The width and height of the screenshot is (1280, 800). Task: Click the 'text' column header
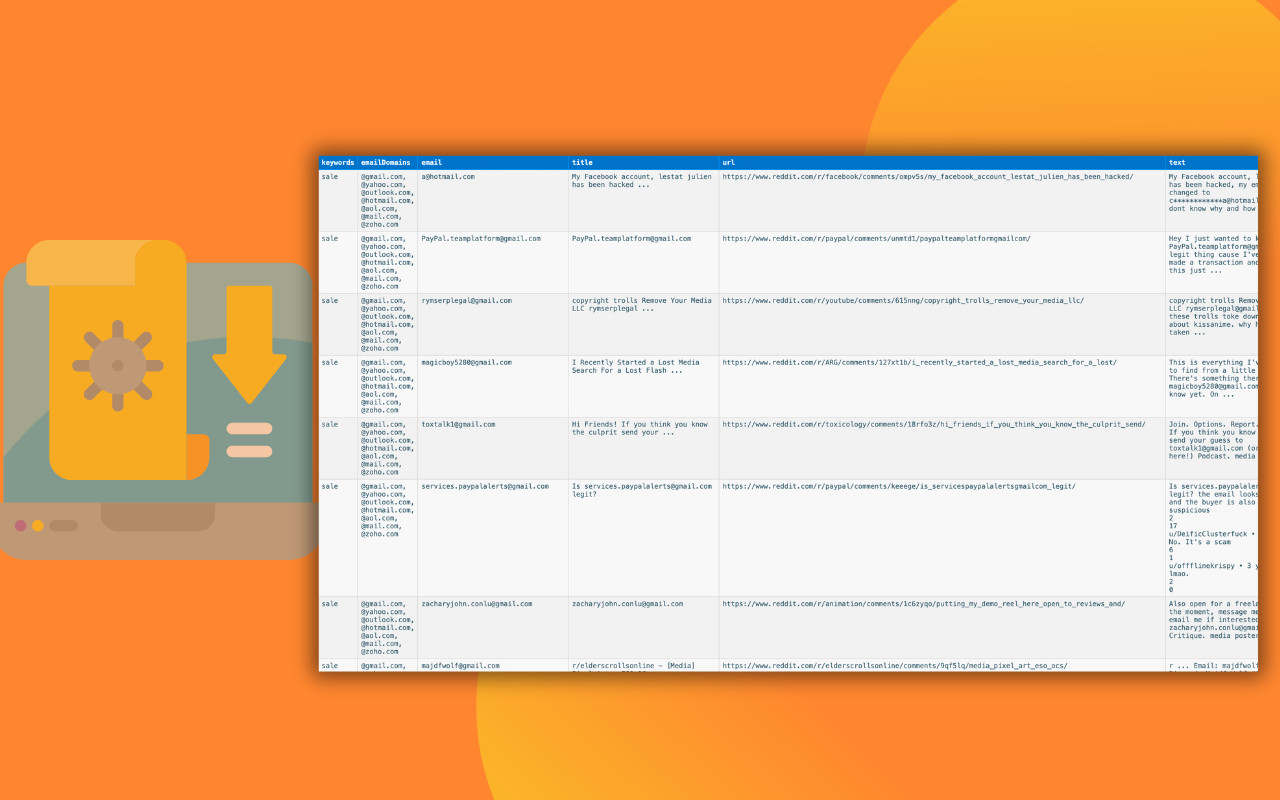point(1212,162)
